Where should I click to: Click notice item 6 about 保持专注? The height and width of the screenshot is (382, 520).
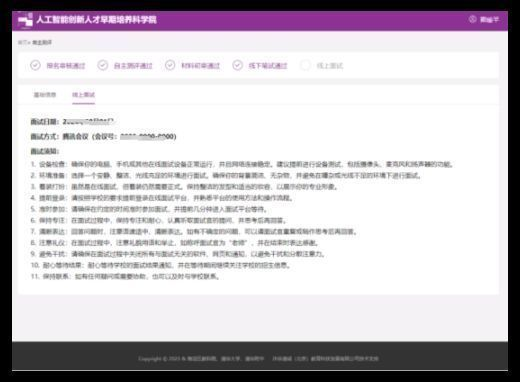click(159, 220)
